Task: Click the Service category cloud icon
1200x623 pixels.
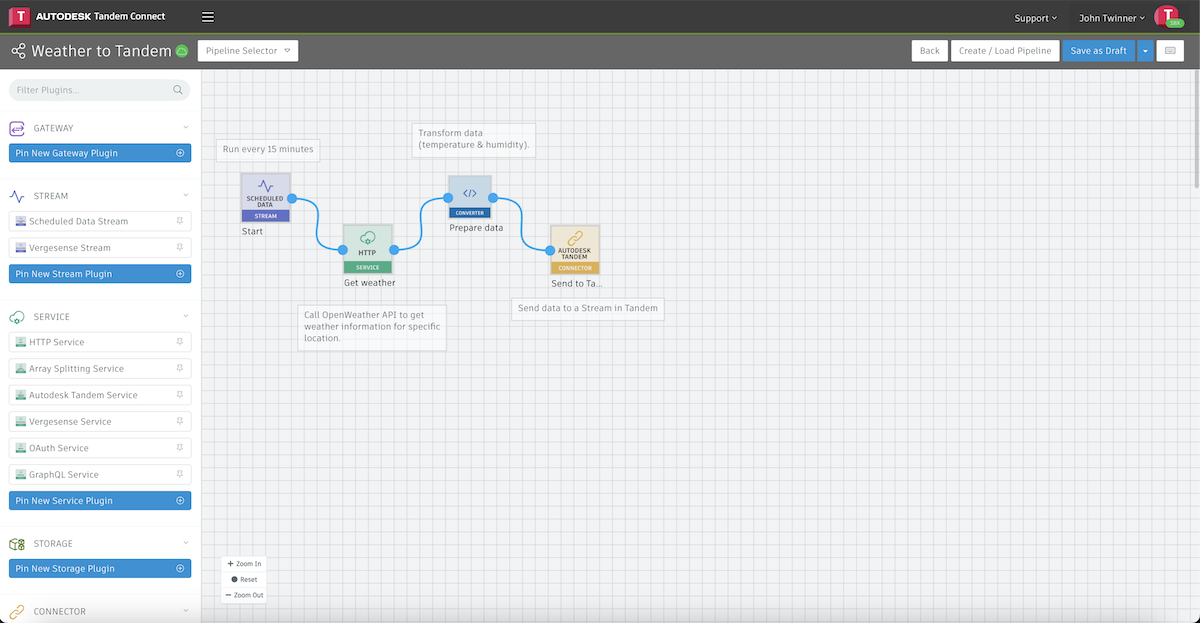Action: click(x=17, y=317)
